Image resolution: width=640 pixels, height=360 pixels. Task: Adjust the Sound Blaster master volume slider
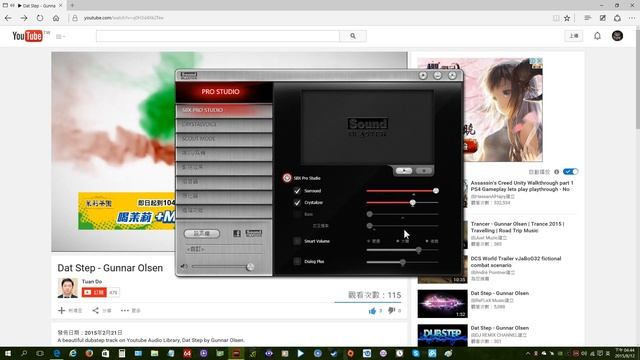250,267
